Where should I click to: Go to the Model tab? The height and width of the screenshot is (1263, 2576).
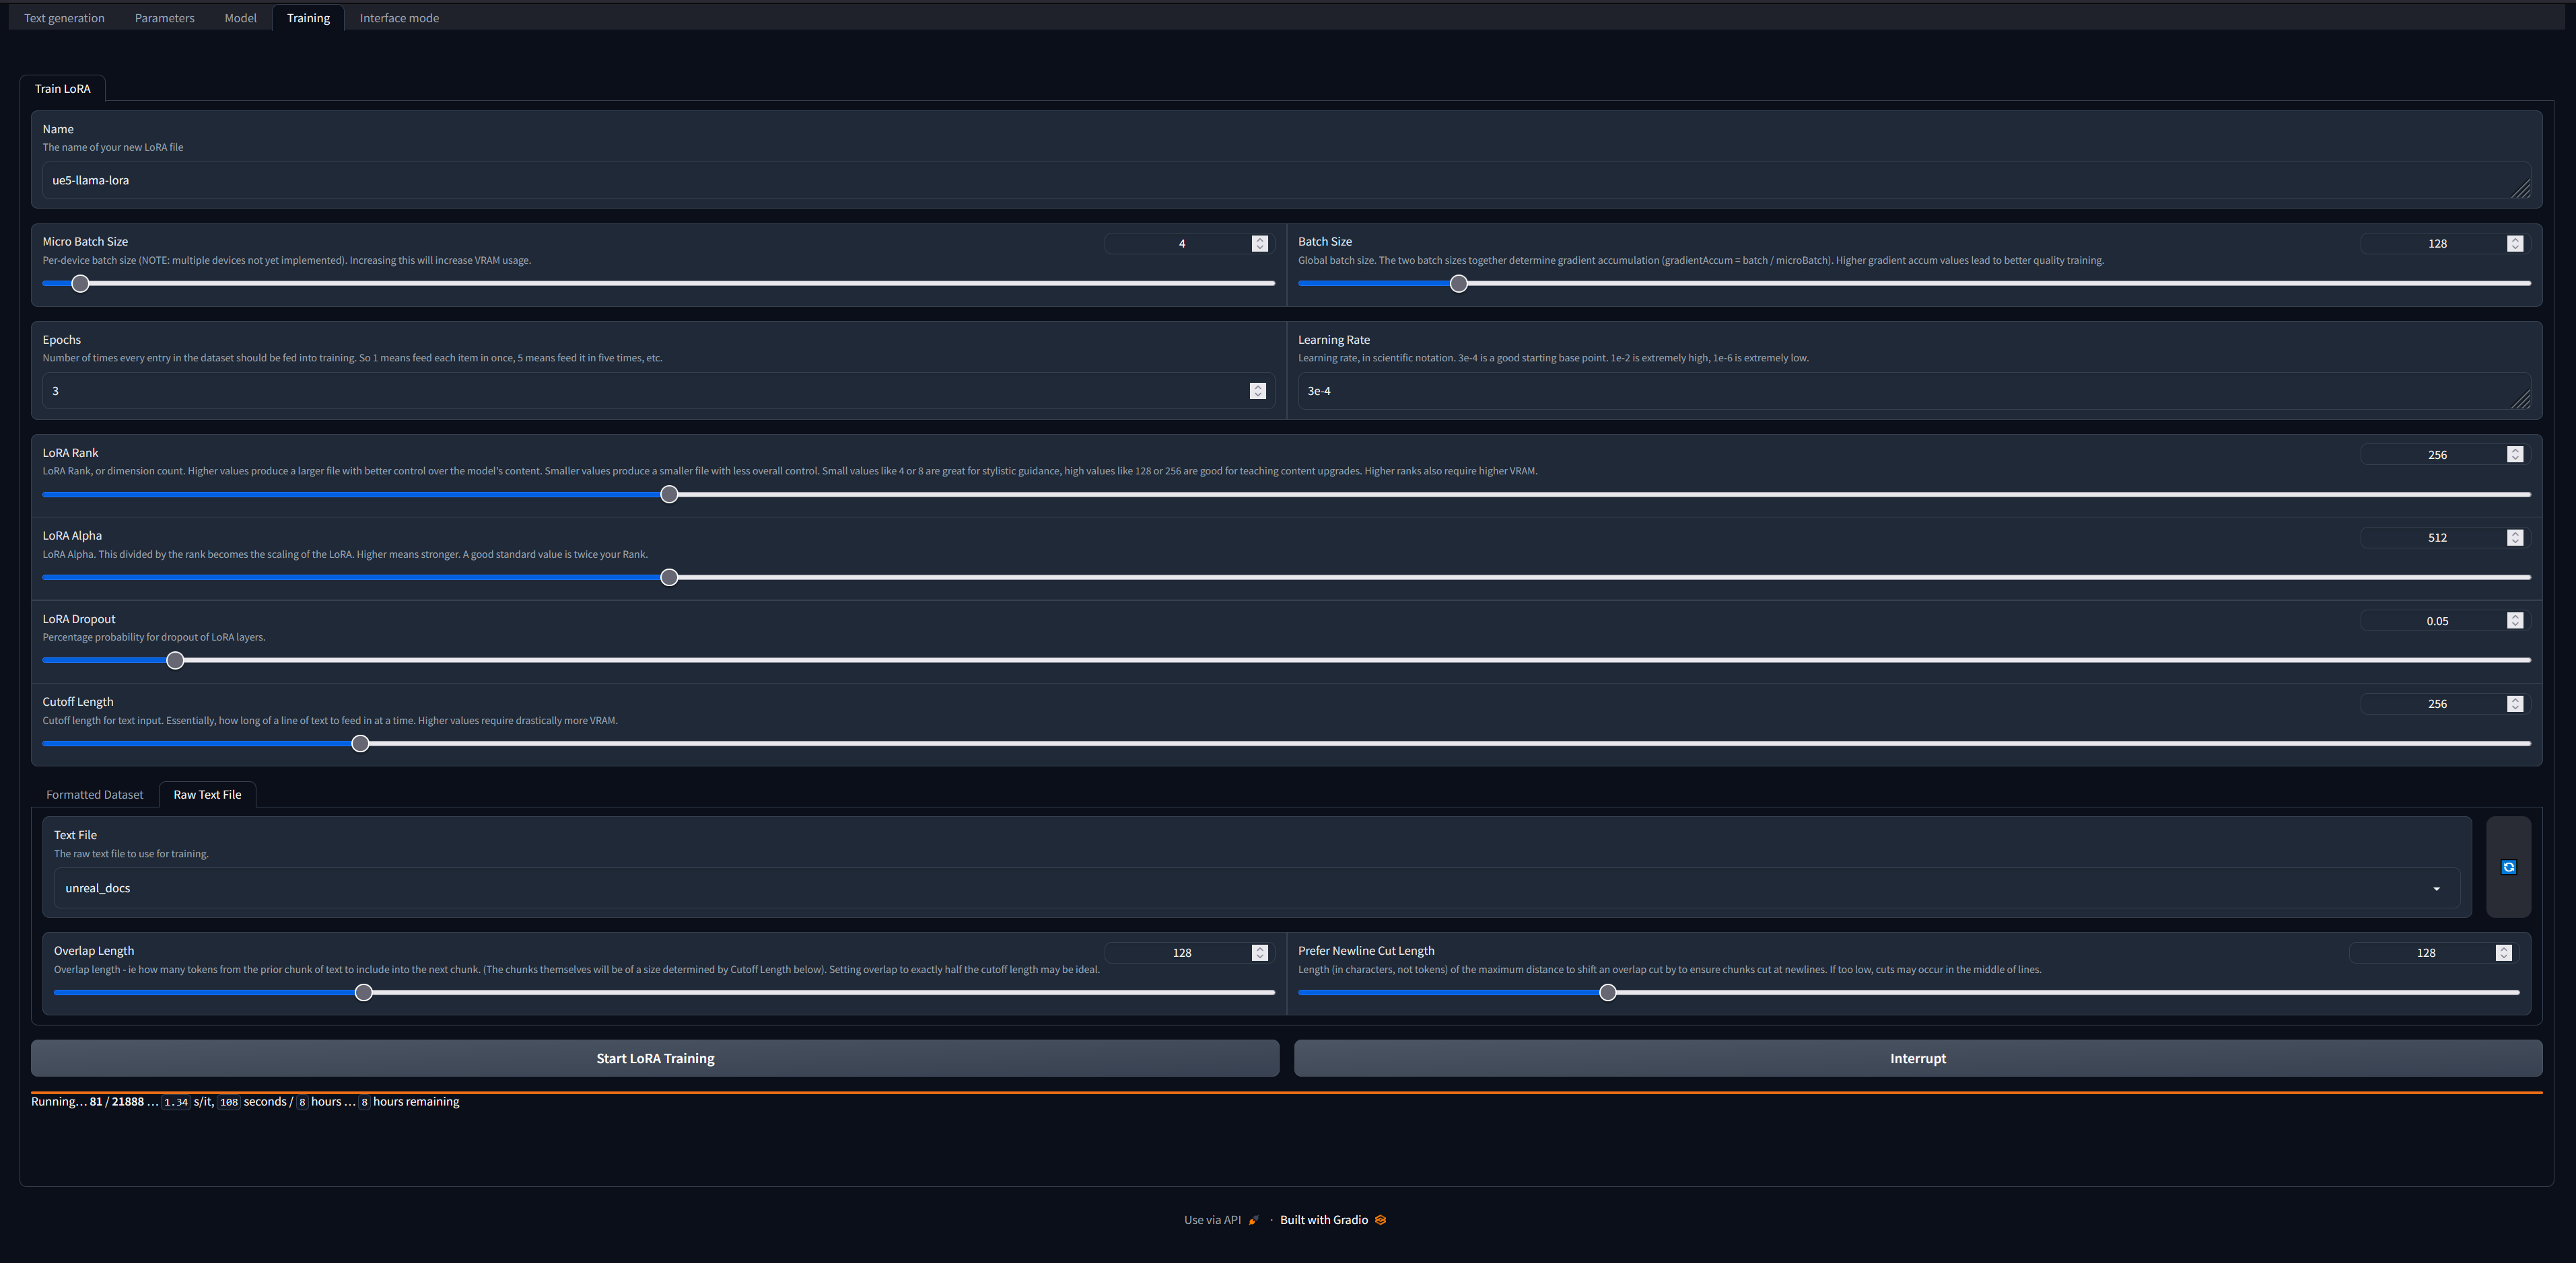(x=240, y=18)
